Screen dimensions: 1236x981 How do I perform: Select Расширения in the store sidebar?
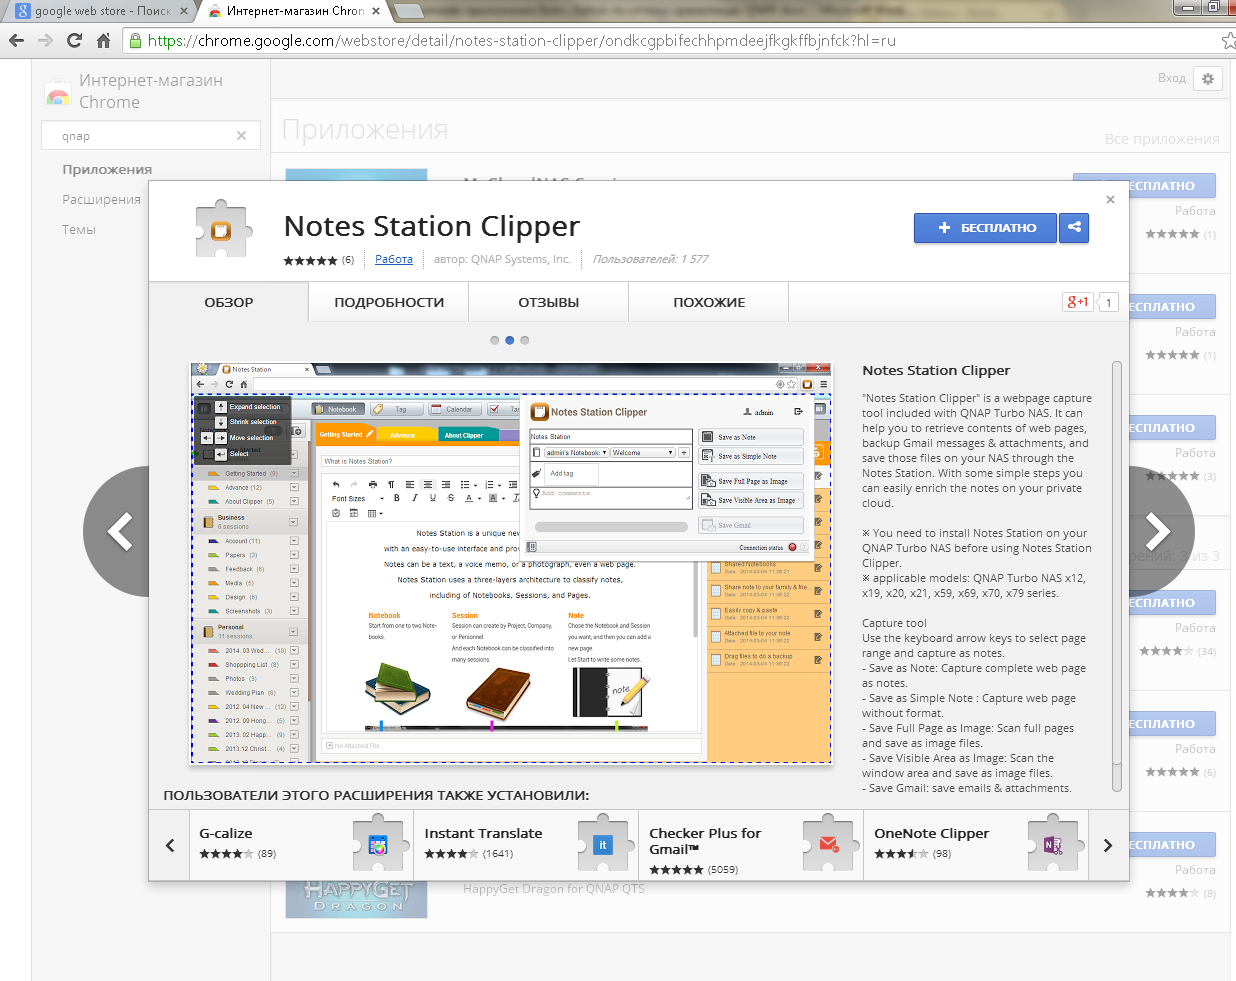(x=101, y=199)
